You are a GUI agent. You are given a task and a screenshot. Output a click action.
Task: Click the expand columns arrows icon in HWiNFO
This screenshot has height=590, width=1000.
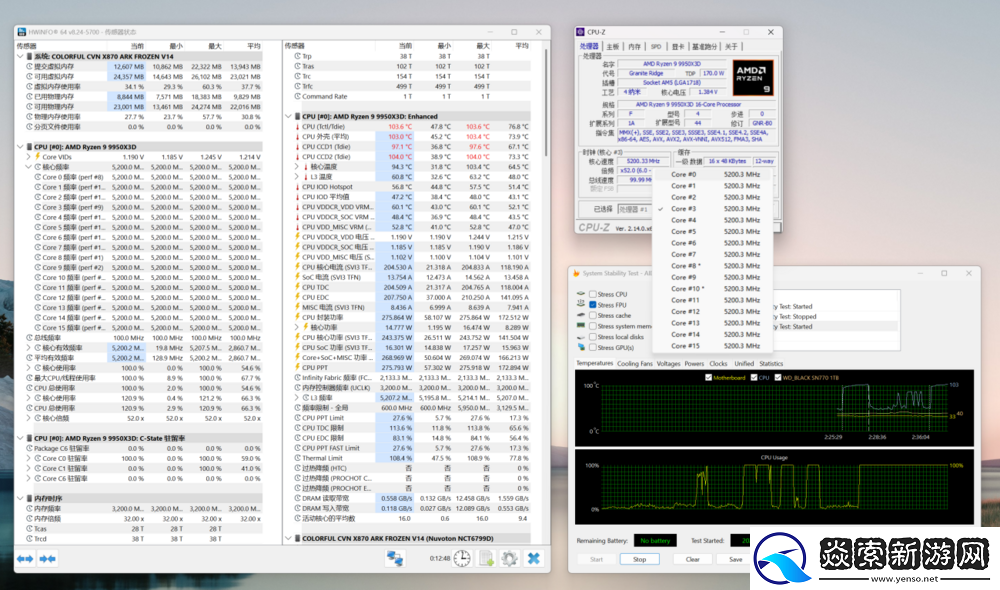pyautogui.click(x=24, y=559)
